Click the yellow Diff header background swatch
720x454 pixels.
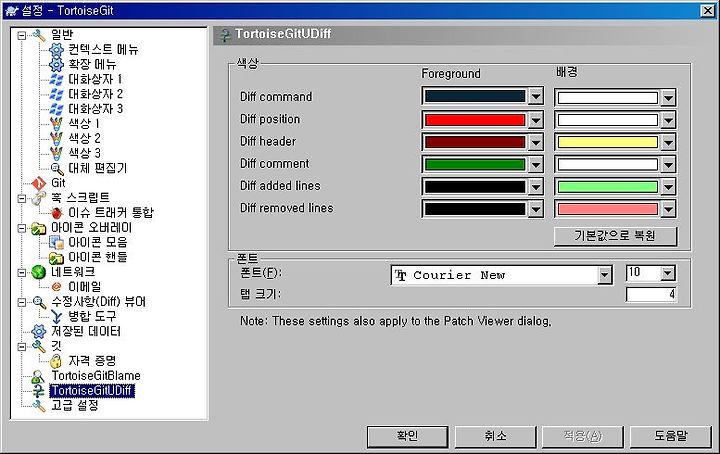(x=608, y=142)
